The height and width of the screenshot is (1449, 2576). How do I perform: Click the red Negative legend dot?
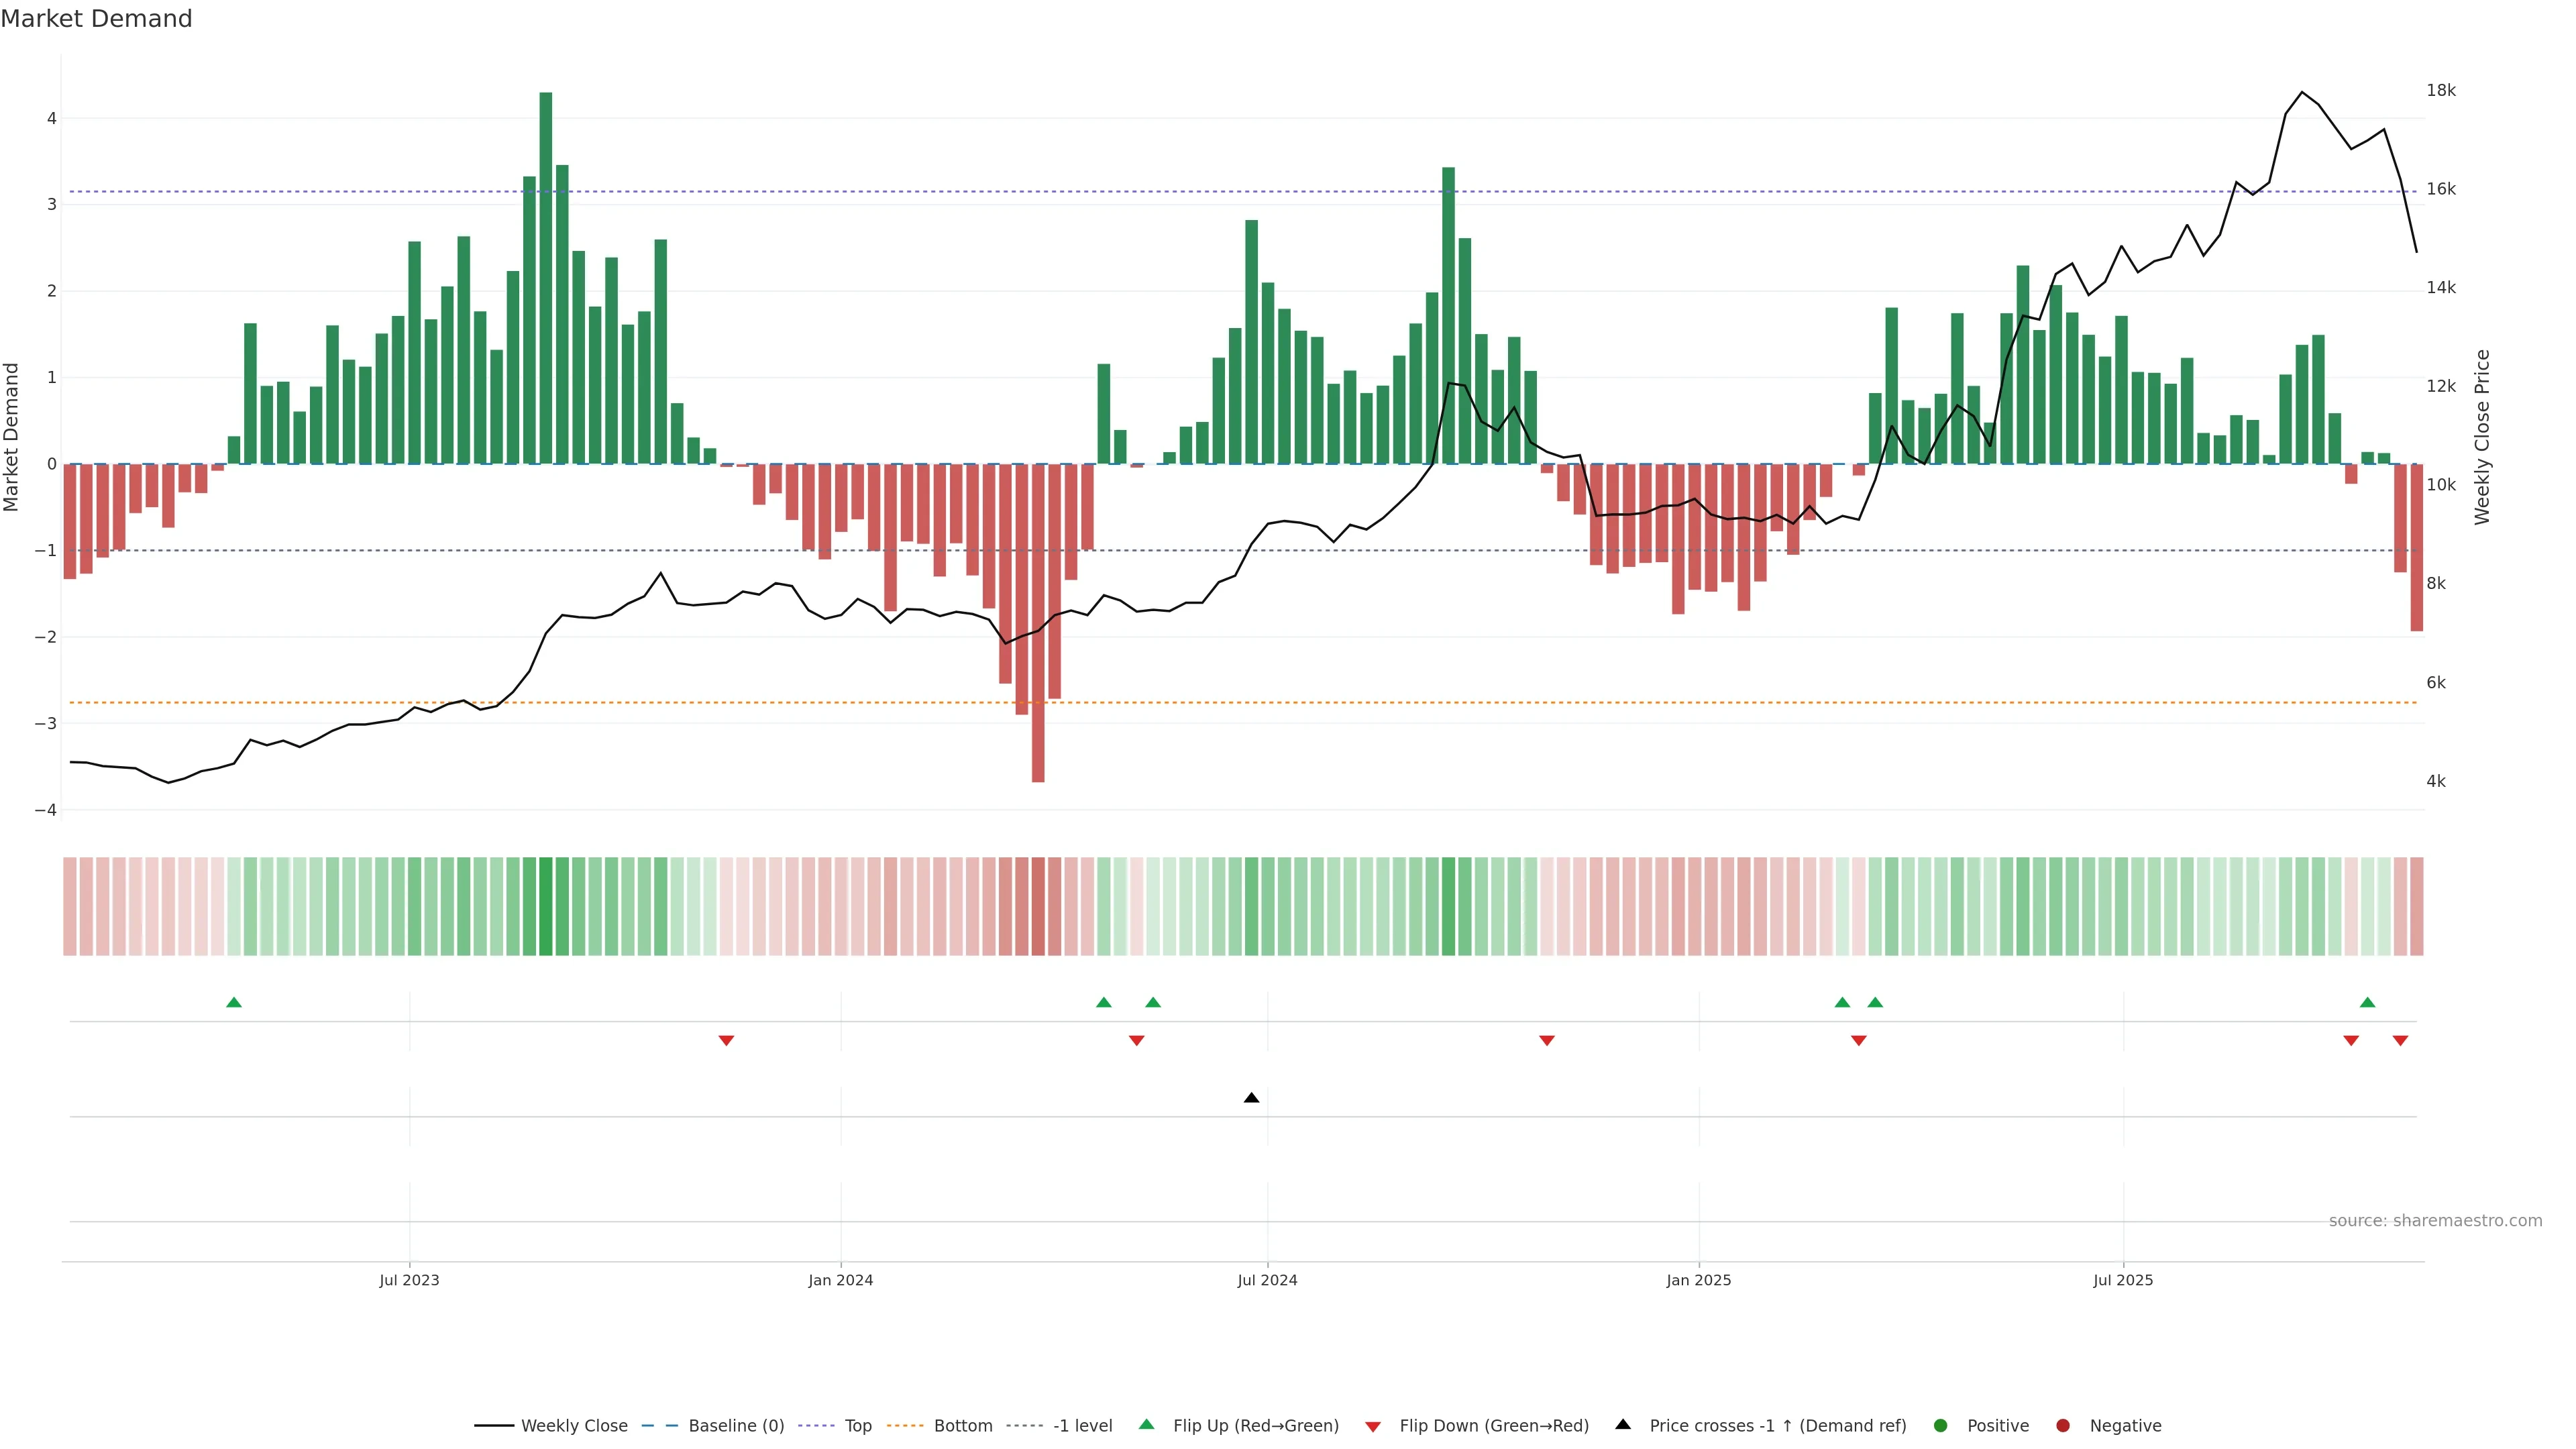tap(2063, 1425)
